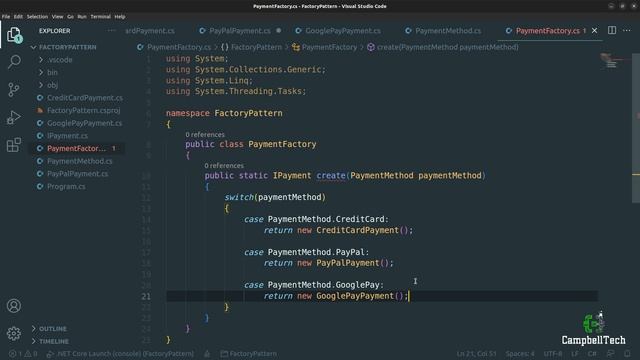Click .NET Core Launch debug config in status bar
640x360 pixels.
(120, 354)
